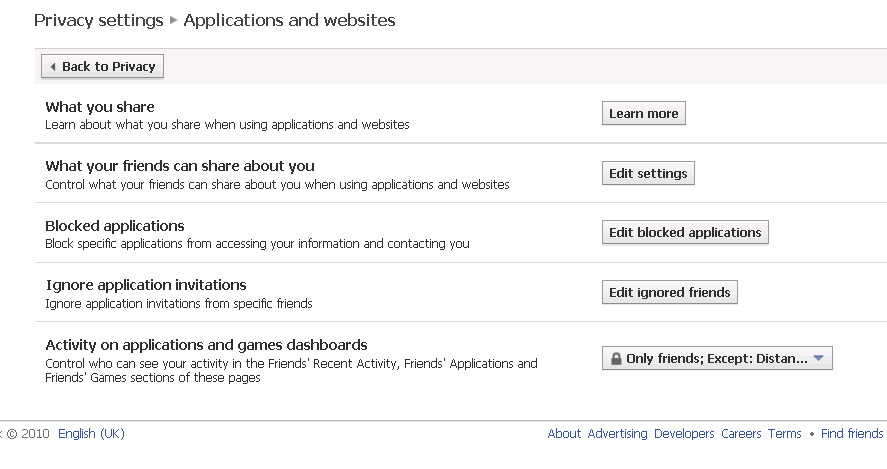Open the Only friends; Except privacy dropdown
The width and height of the screenshot is (887, 469).
tap(716, 358)
